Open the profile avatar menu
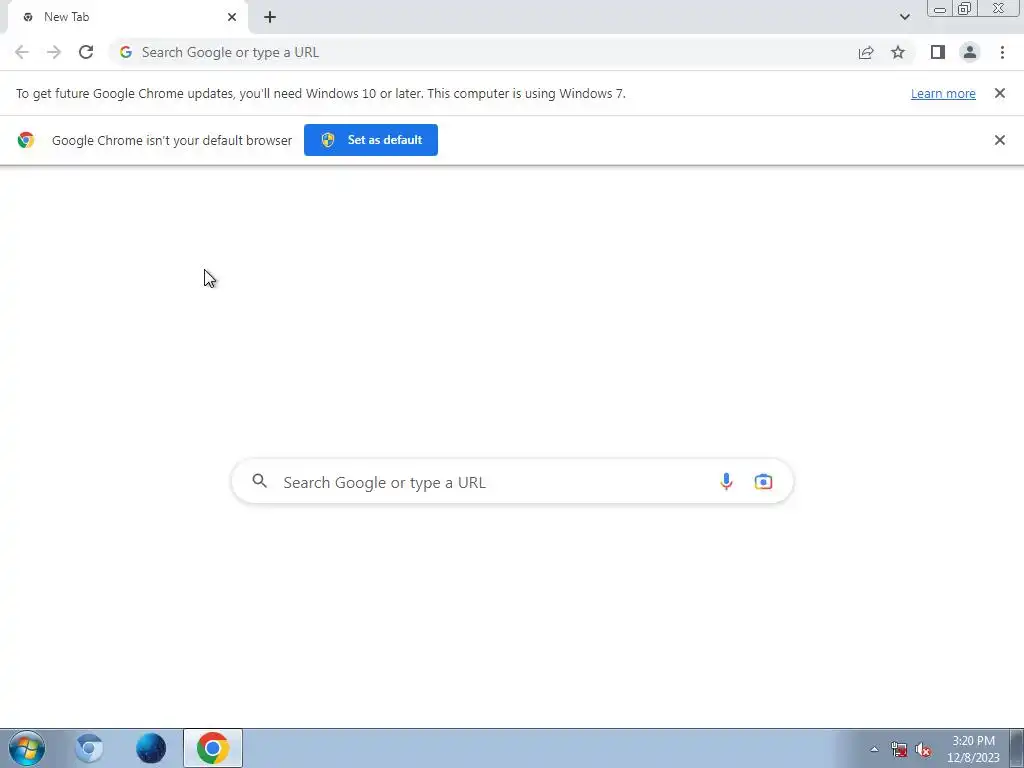 969,52
